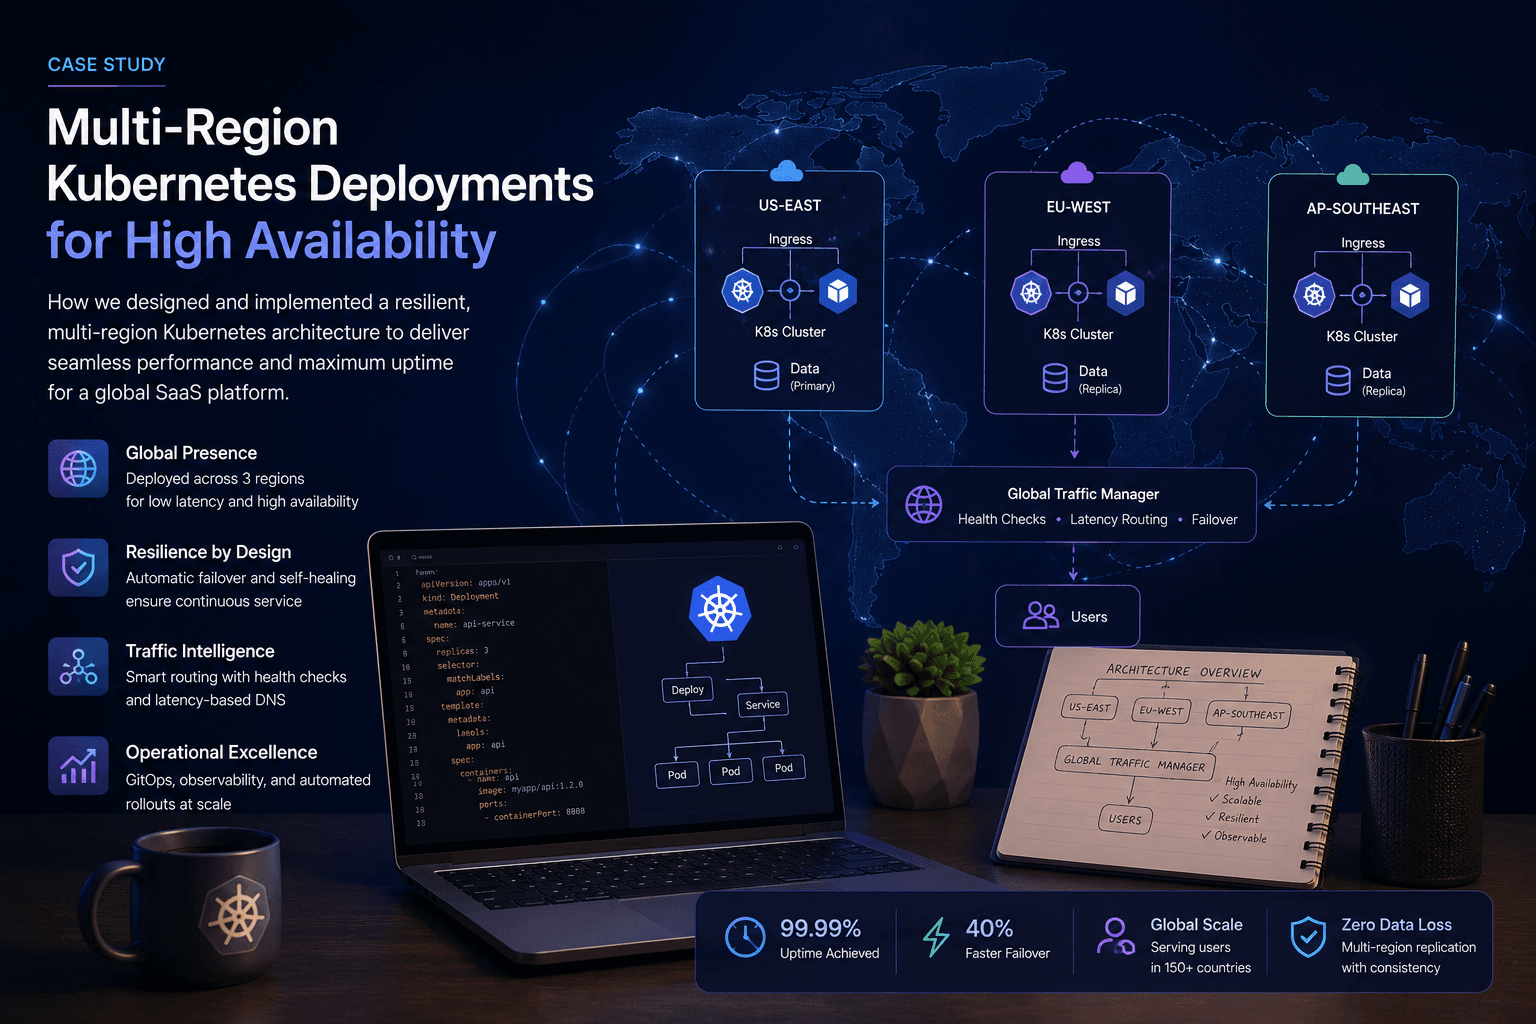Screen dimensions: 1536x1024
Task: Click the "Operational Excellence" heading
Action: click(222, 752)
